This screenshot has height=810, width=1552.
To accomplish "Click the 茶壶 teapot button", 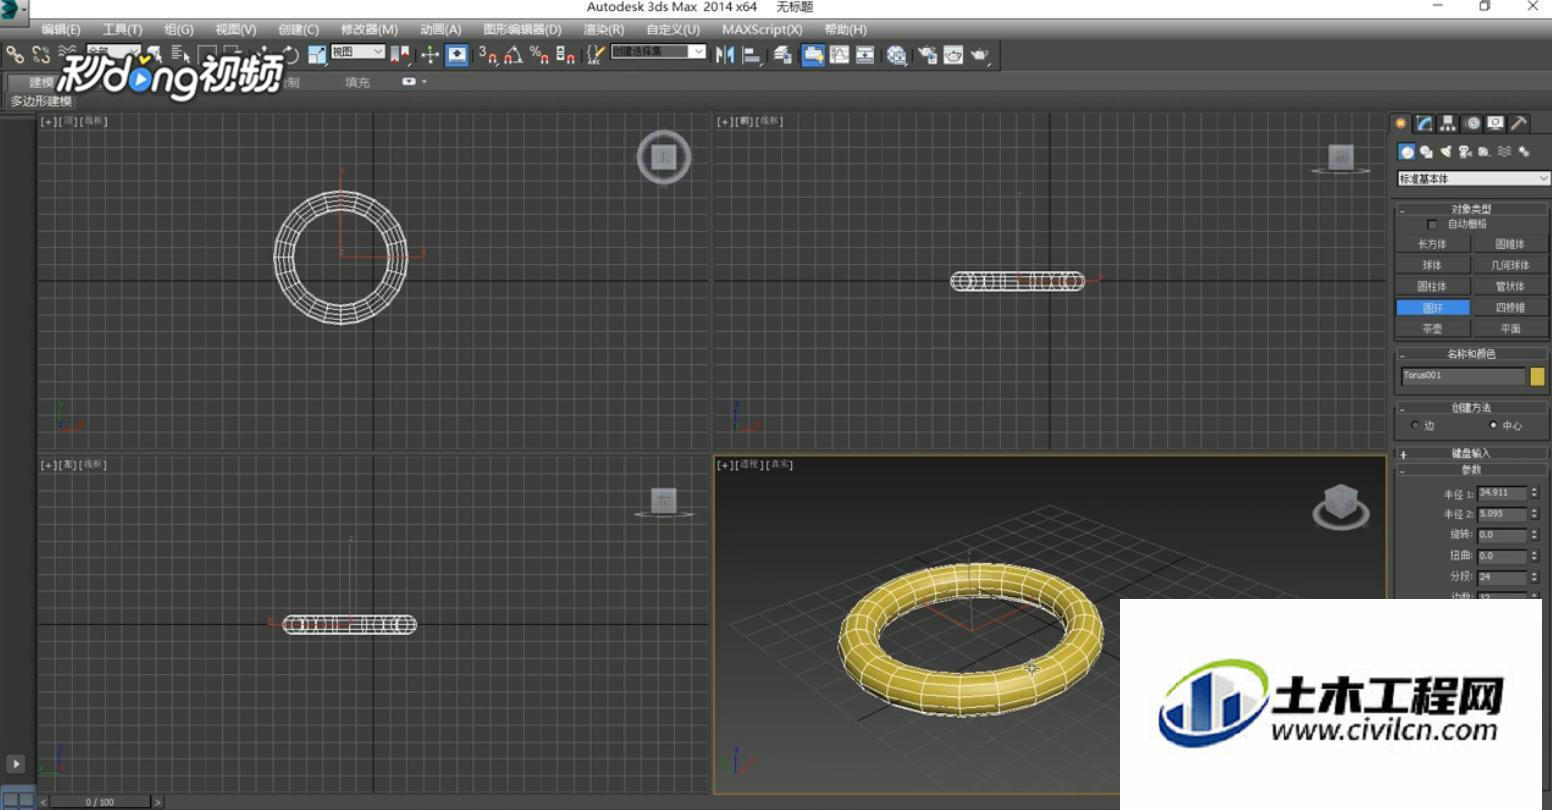I will [x=1432, y=328].
